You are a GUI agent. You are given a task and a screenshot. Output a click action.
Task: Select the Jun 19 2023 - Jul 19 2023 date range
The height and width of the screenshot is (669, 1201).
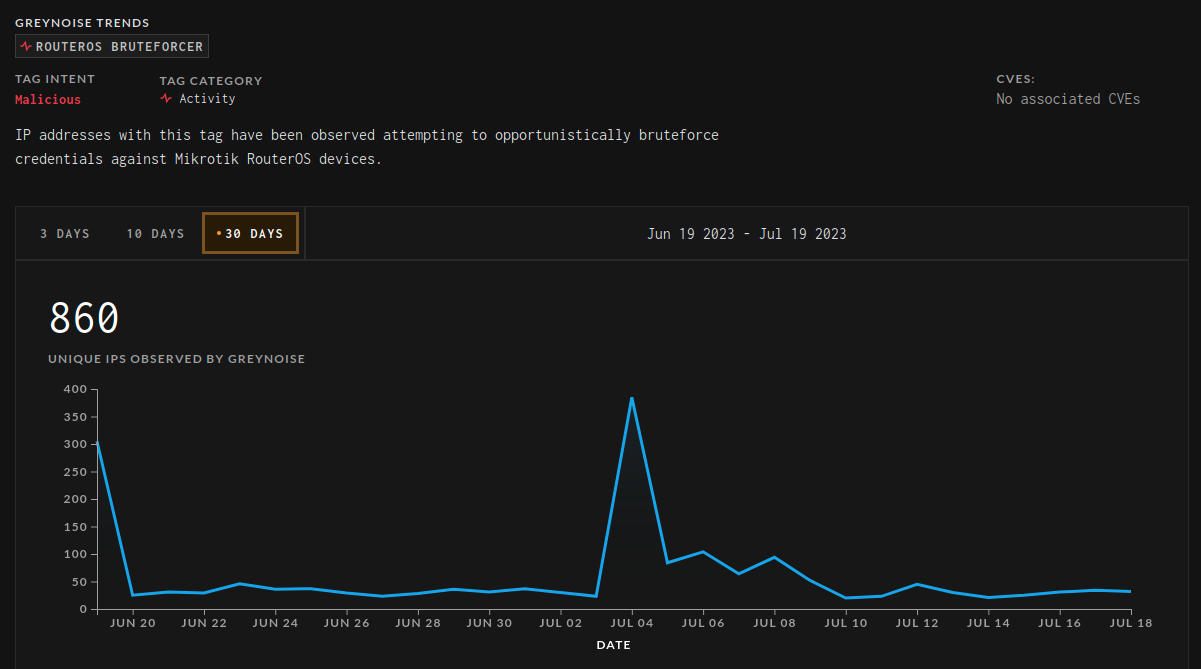(x=746, y=234)
